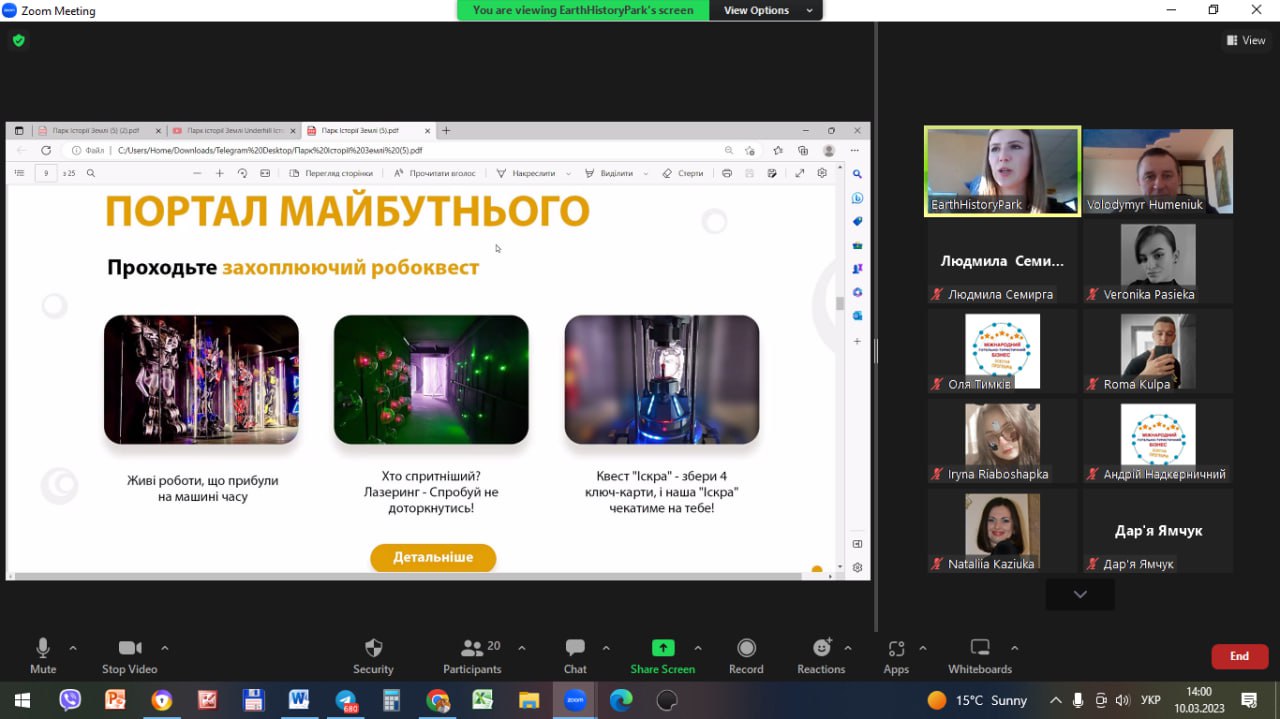Stop the video camera
Image resolution: width=1280 pixels, height=719 pixels.
pos(130,648)
